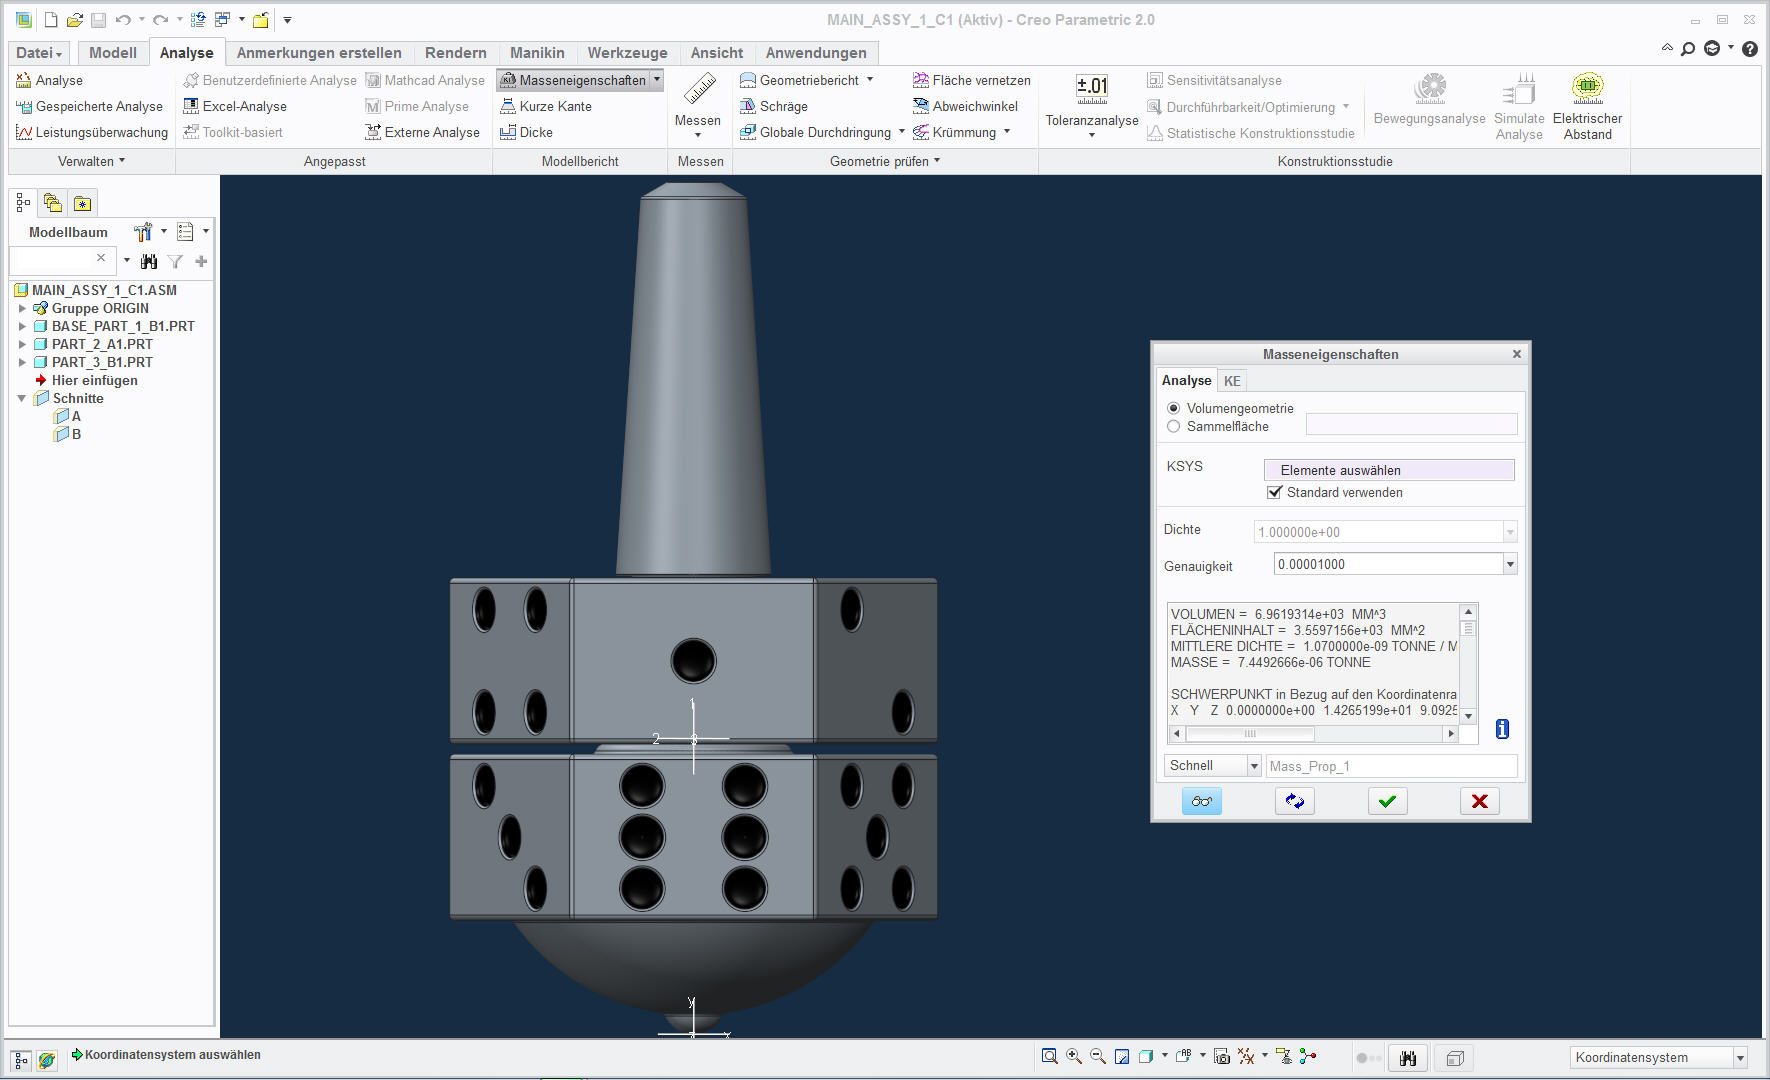Click the repeat analysis arrows button
Viewport: 1770px width, 1080px height.
click(1294, 801)
